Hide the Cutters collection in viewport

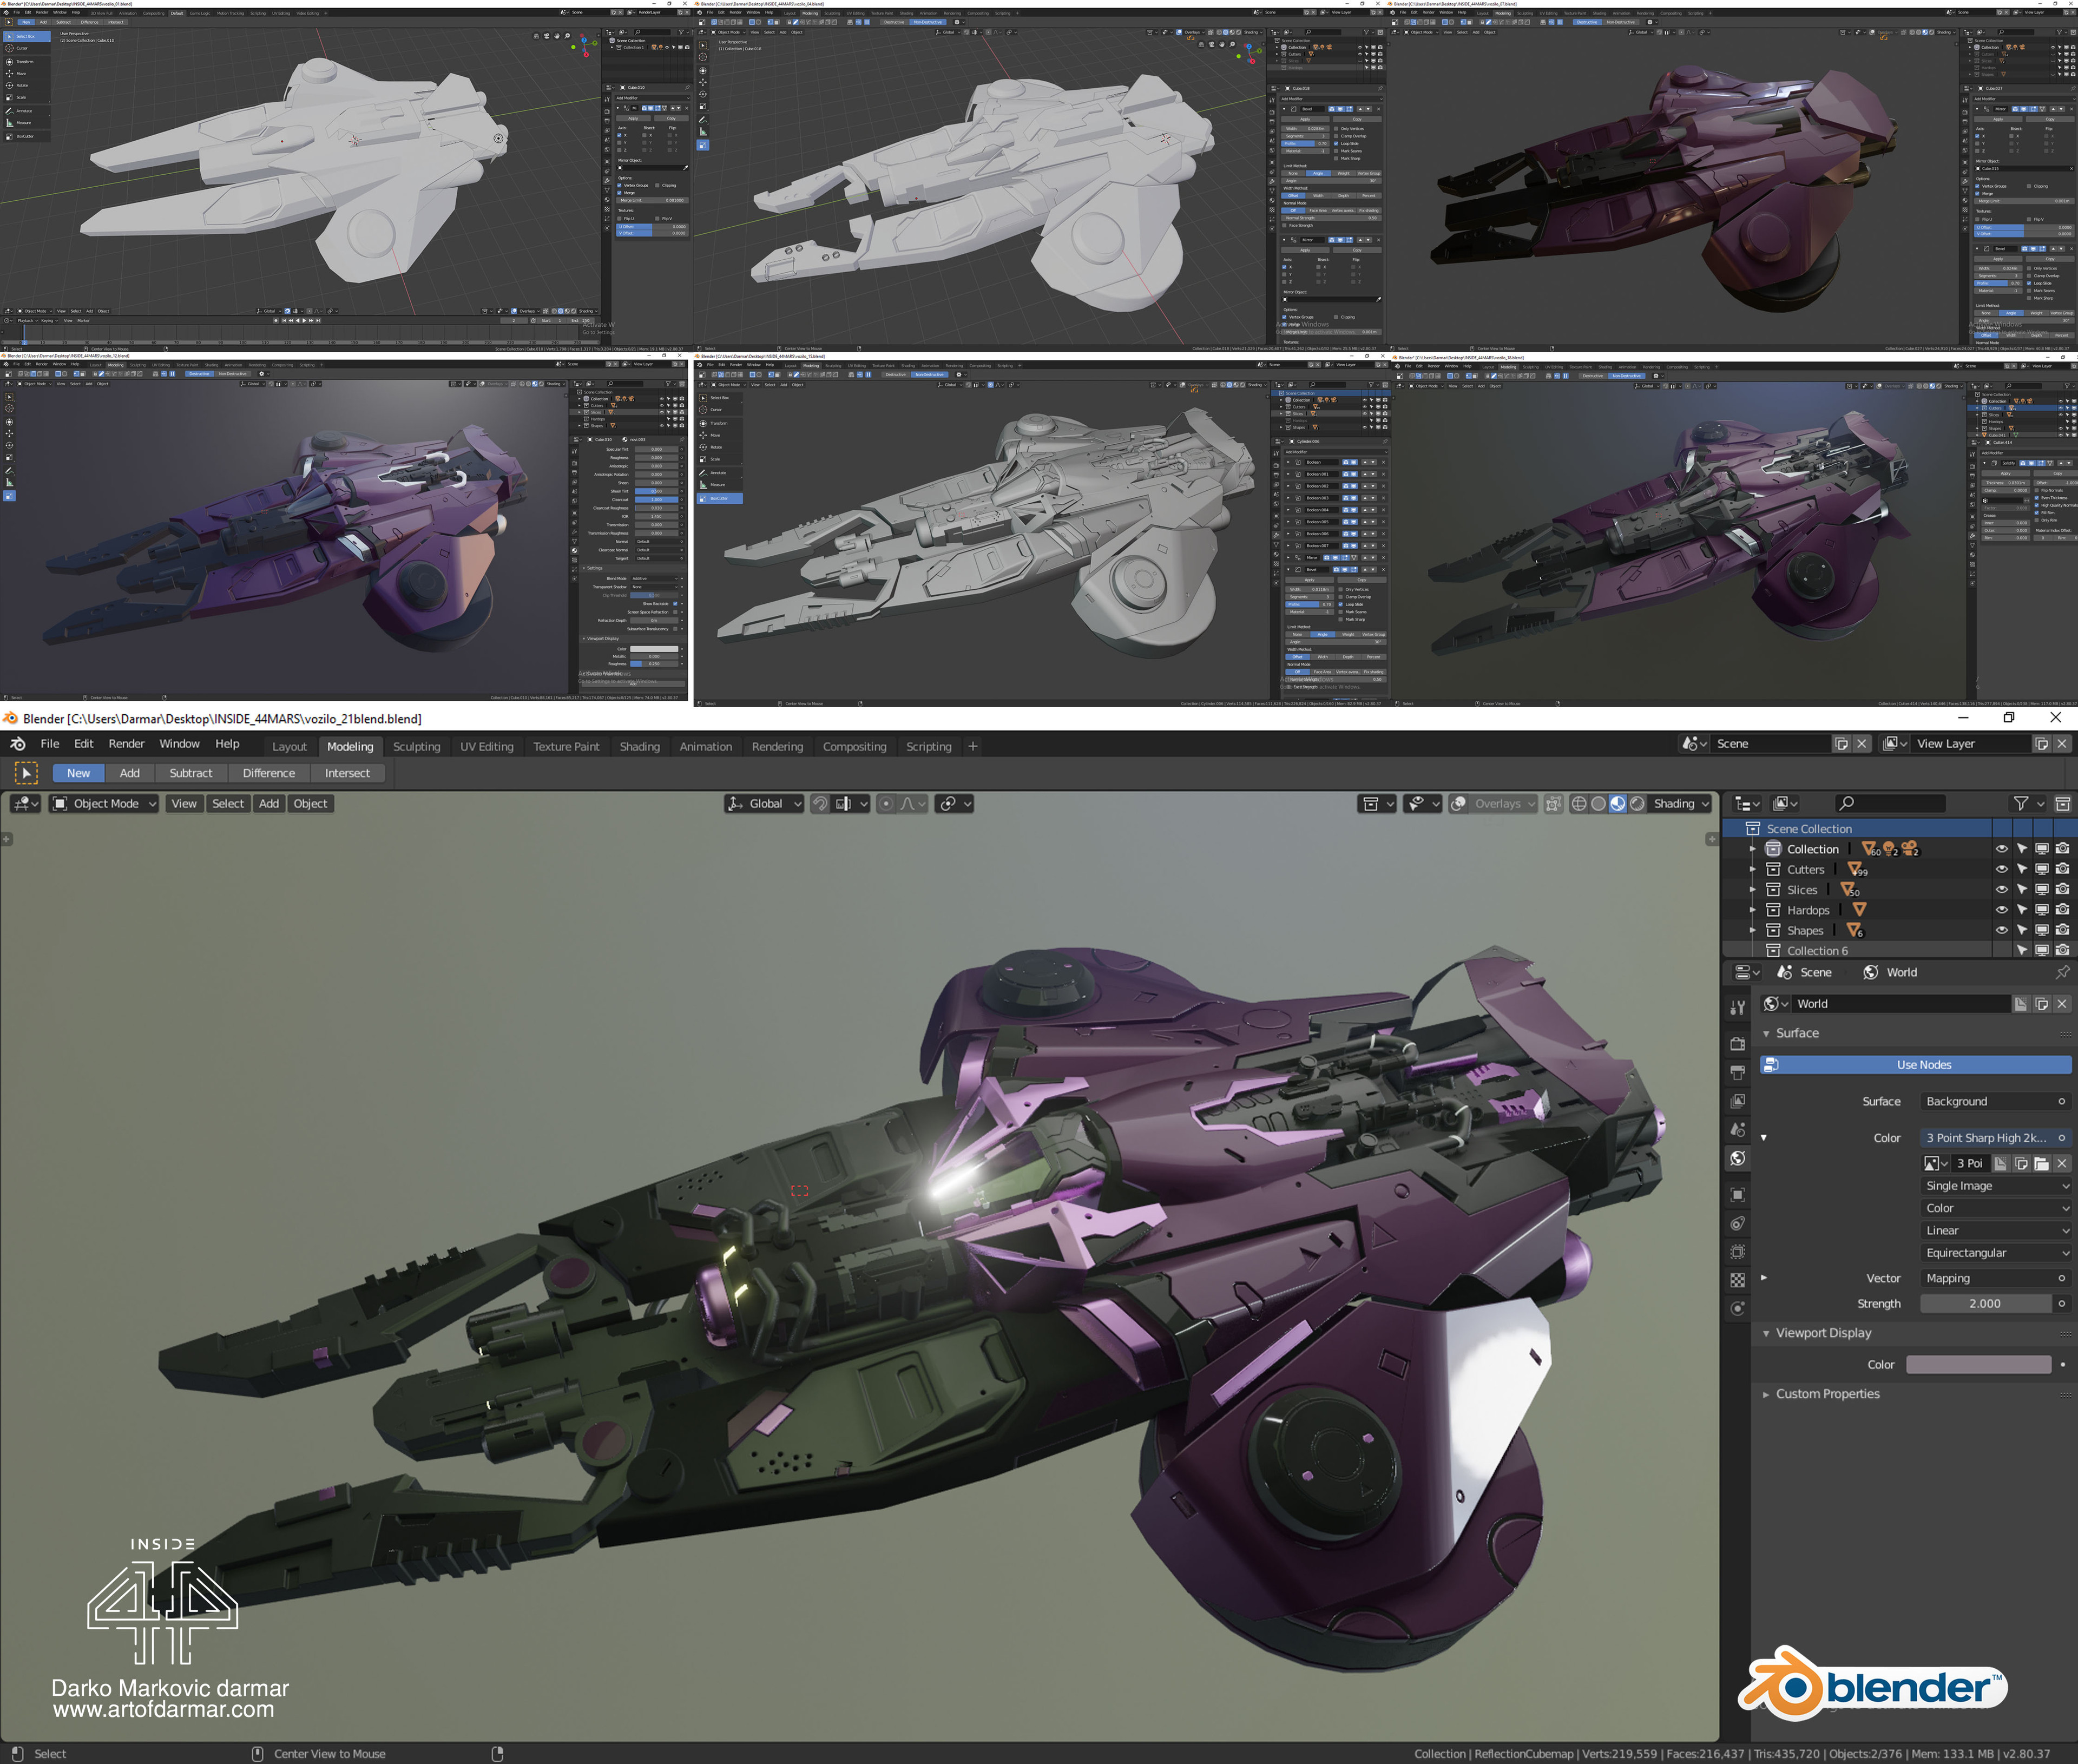point(2001,870)
